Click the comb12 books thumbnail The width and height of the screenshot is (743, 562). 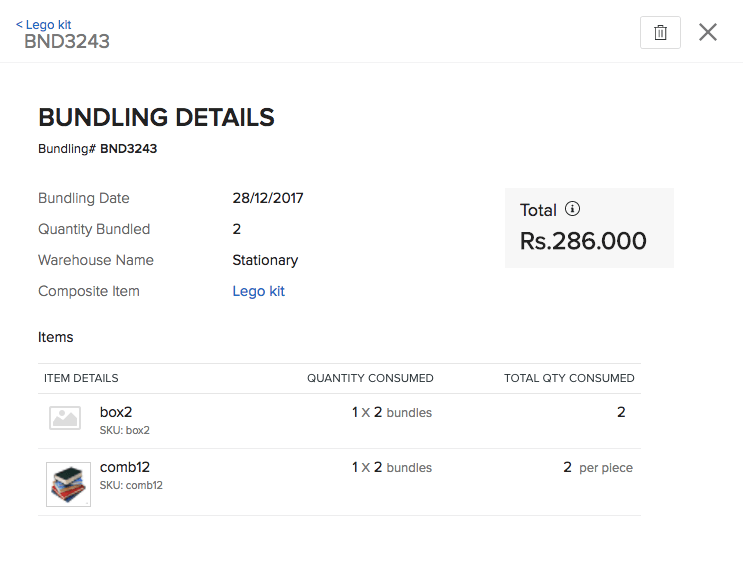[68, 484]
